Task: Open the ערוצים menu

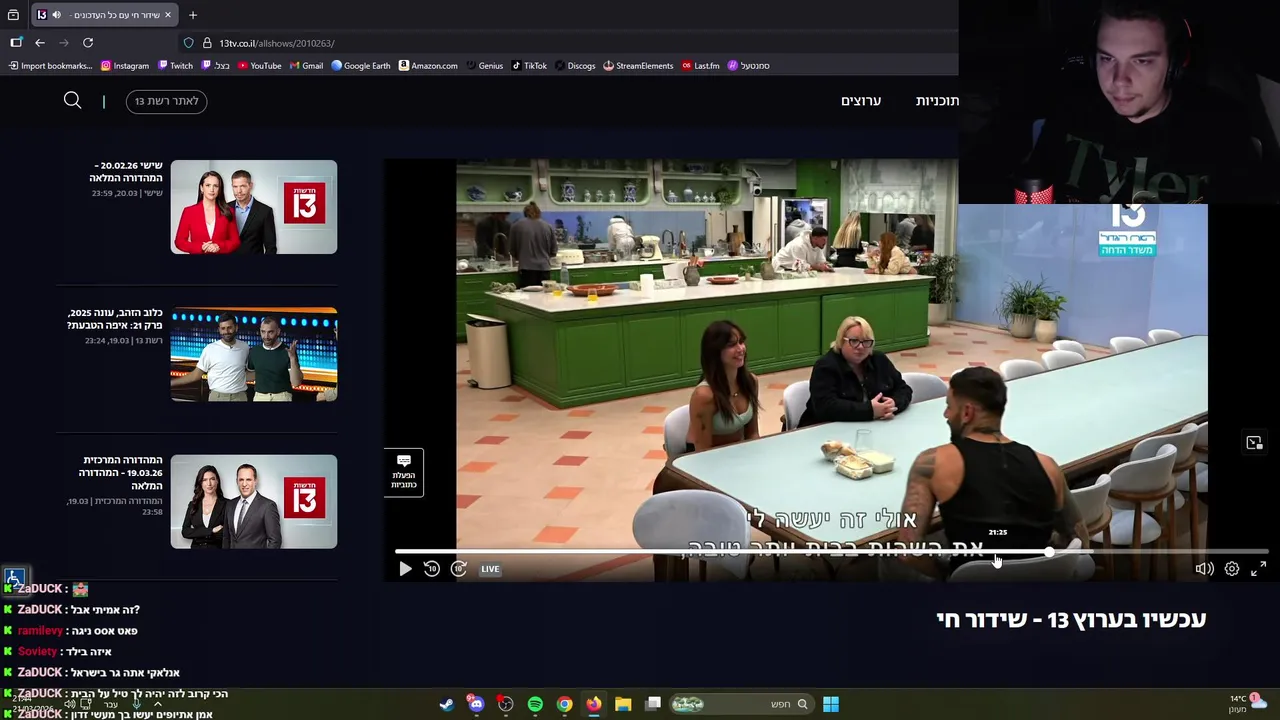Action: 861,101
